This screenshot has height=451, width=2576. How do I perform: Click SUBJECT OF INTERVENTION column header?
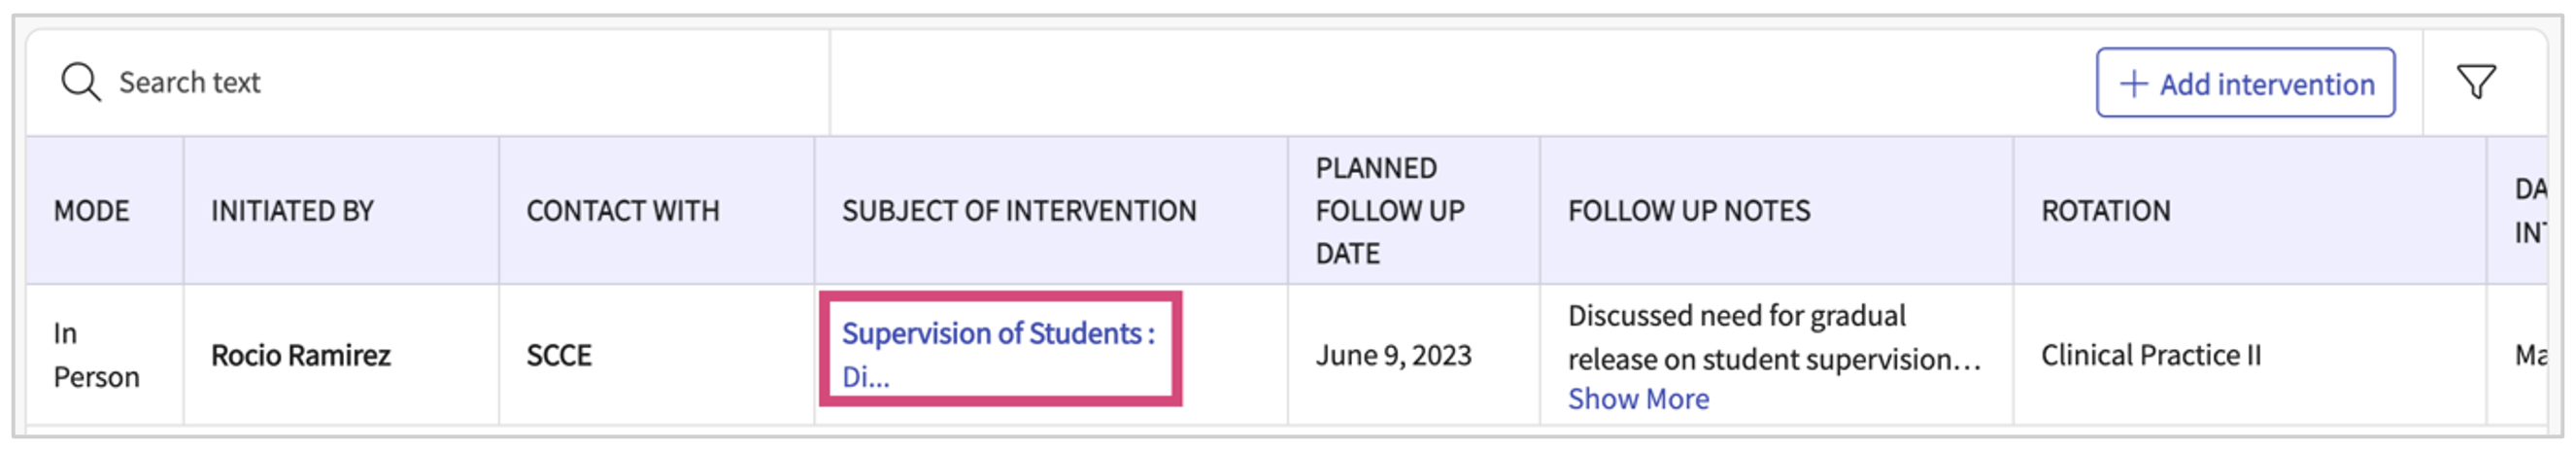[1019, 211]
